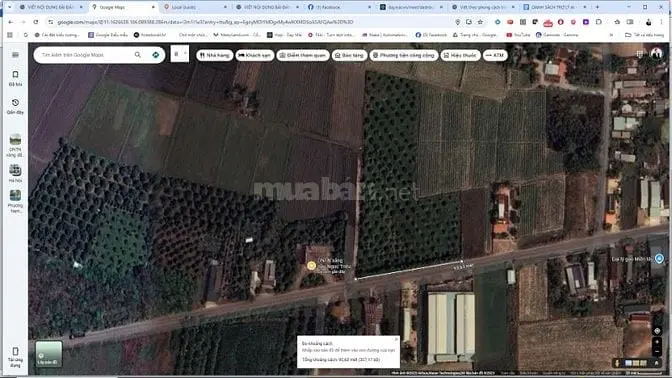Close the measure distance box
672x378 pixels.
click(x=396, y=339)
